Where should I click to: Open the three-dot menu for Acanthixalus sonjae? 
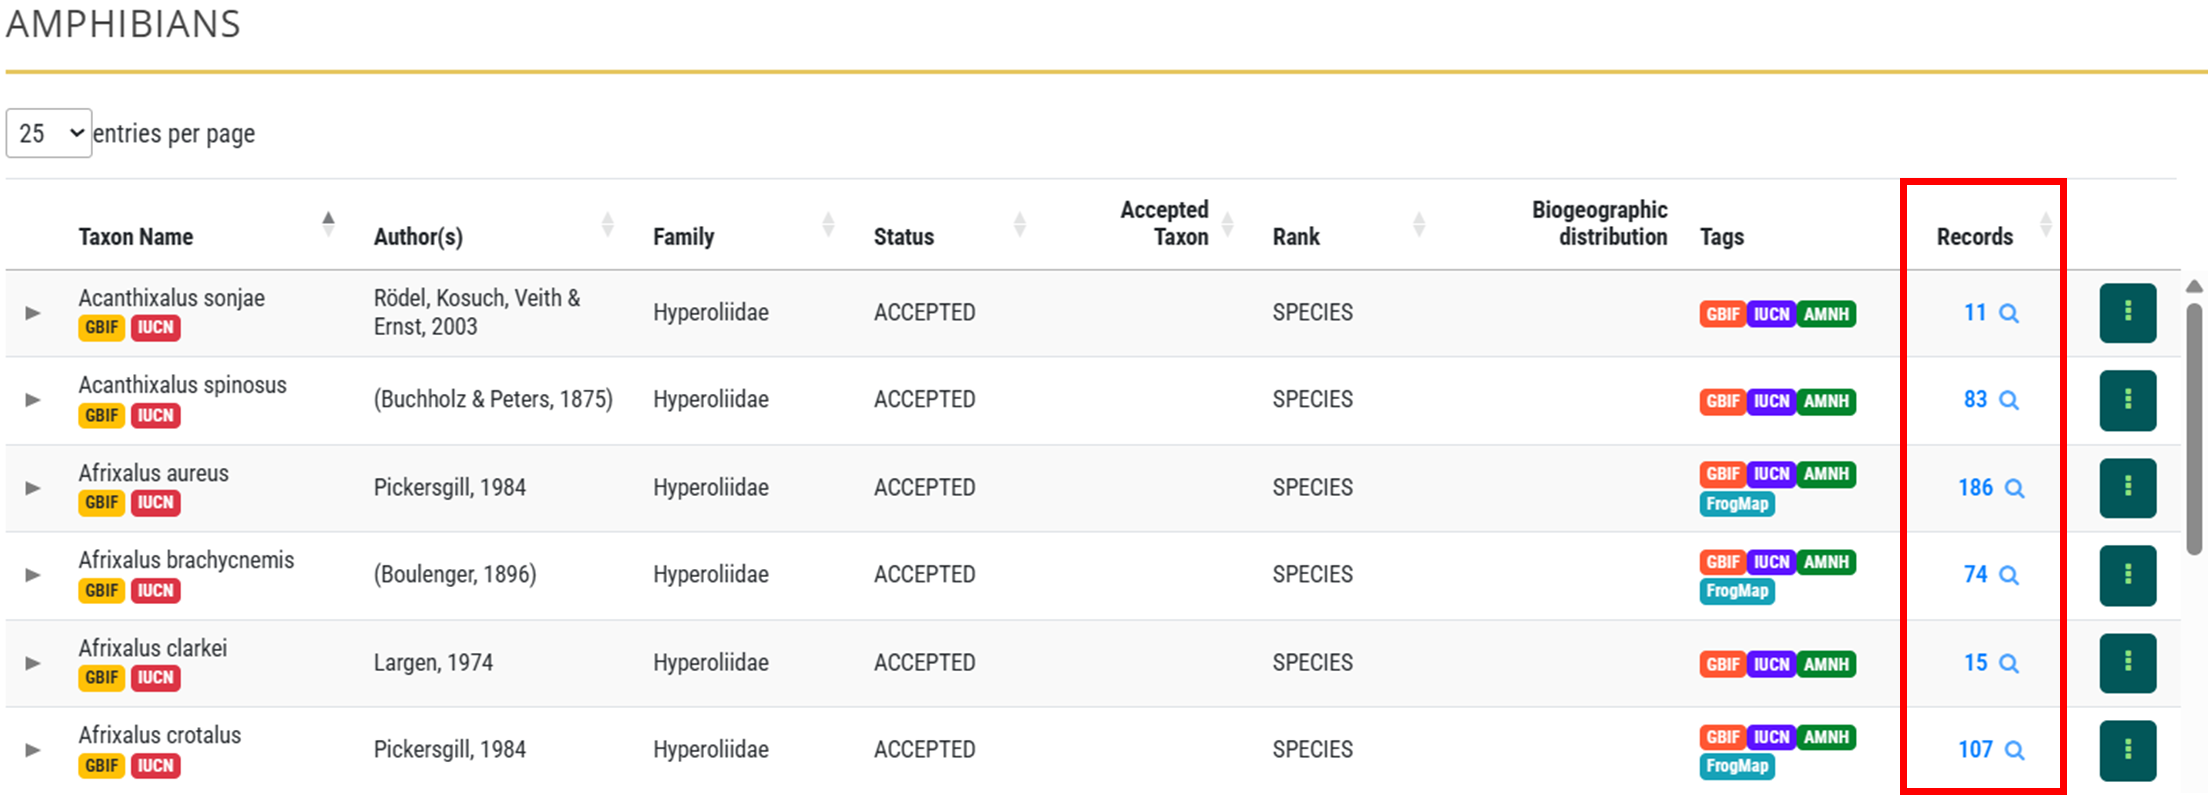click(x=2127, y=313)
